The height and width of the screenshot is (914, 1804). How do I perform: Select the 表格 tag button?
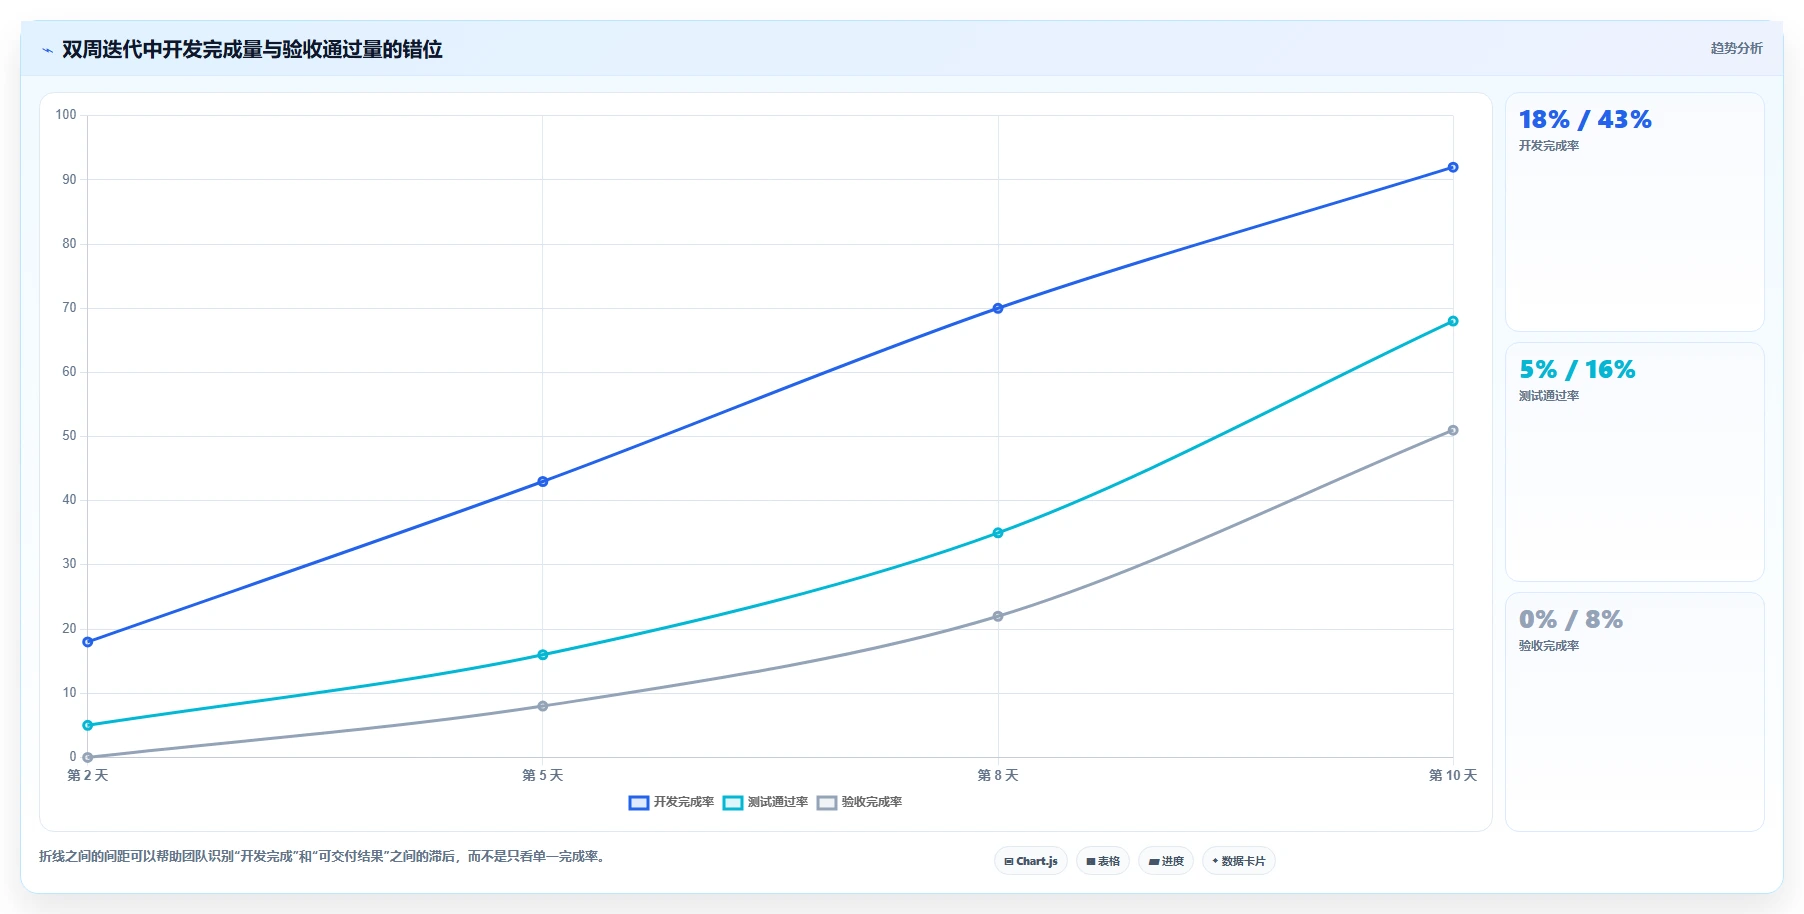point(1103,861)
